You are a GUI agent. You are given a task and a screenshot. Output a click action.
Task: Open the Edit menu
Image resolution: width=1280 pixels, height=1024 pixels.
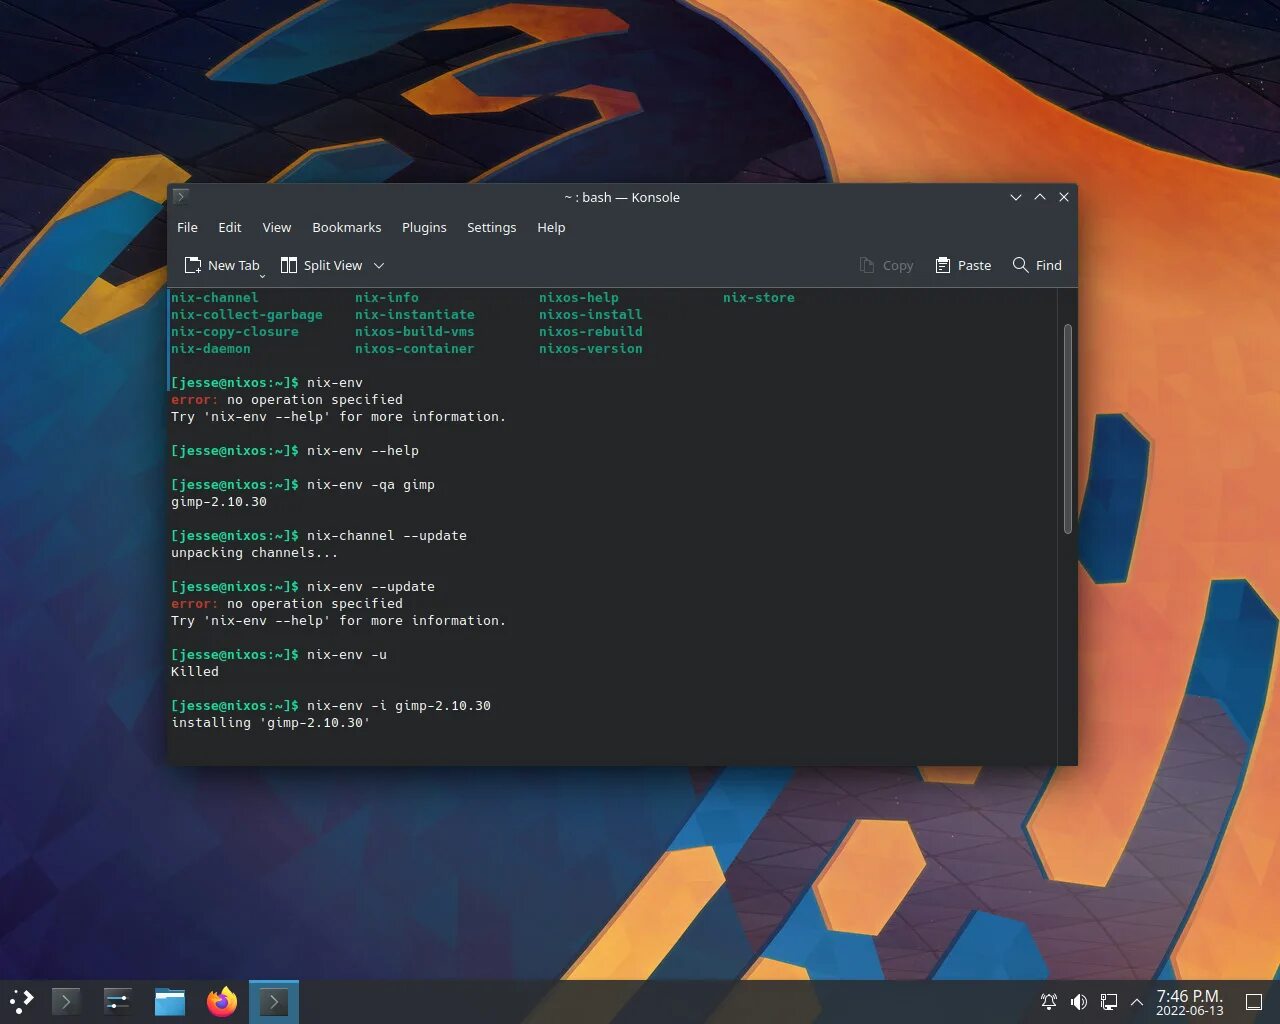tap(229, 227)
